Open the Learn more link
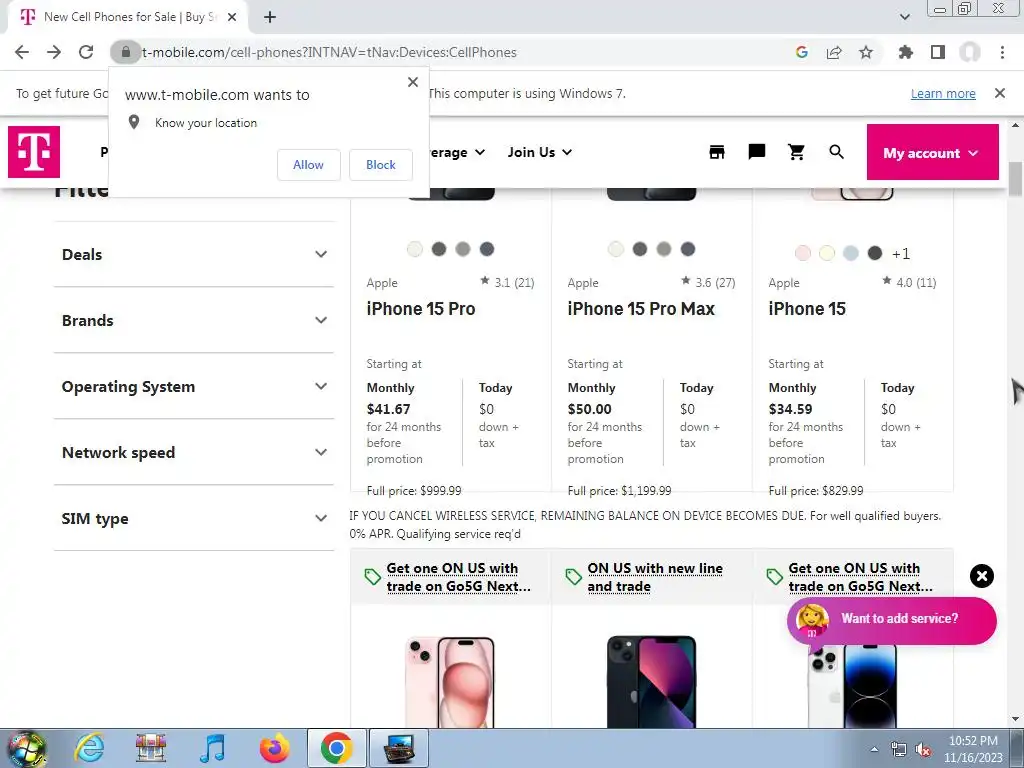Image resolution: width=1024 pixels, height=768 pixels. tap(943, 93)
